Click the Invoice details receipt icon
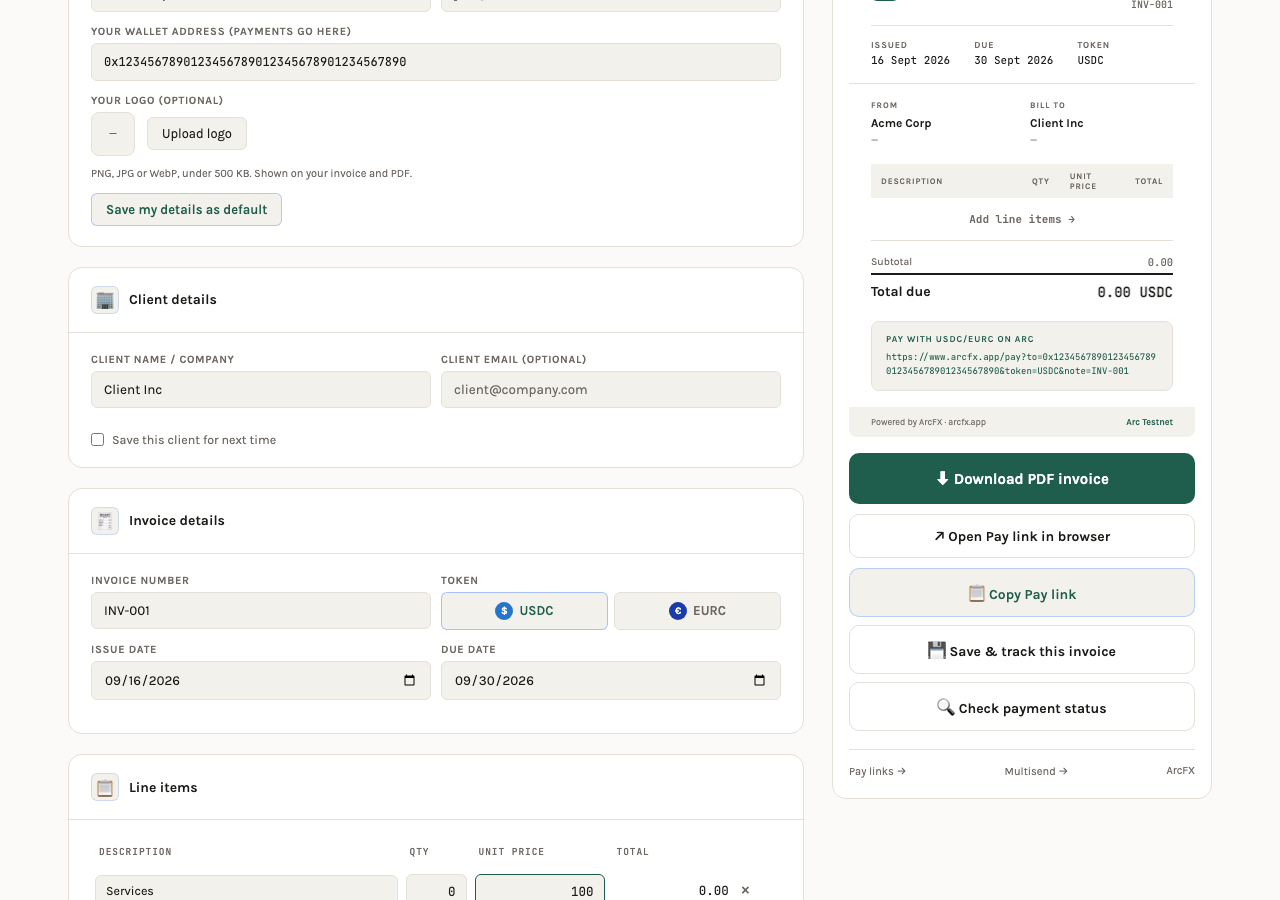This screenshot has width=1280, height=900. click(105, 521)
